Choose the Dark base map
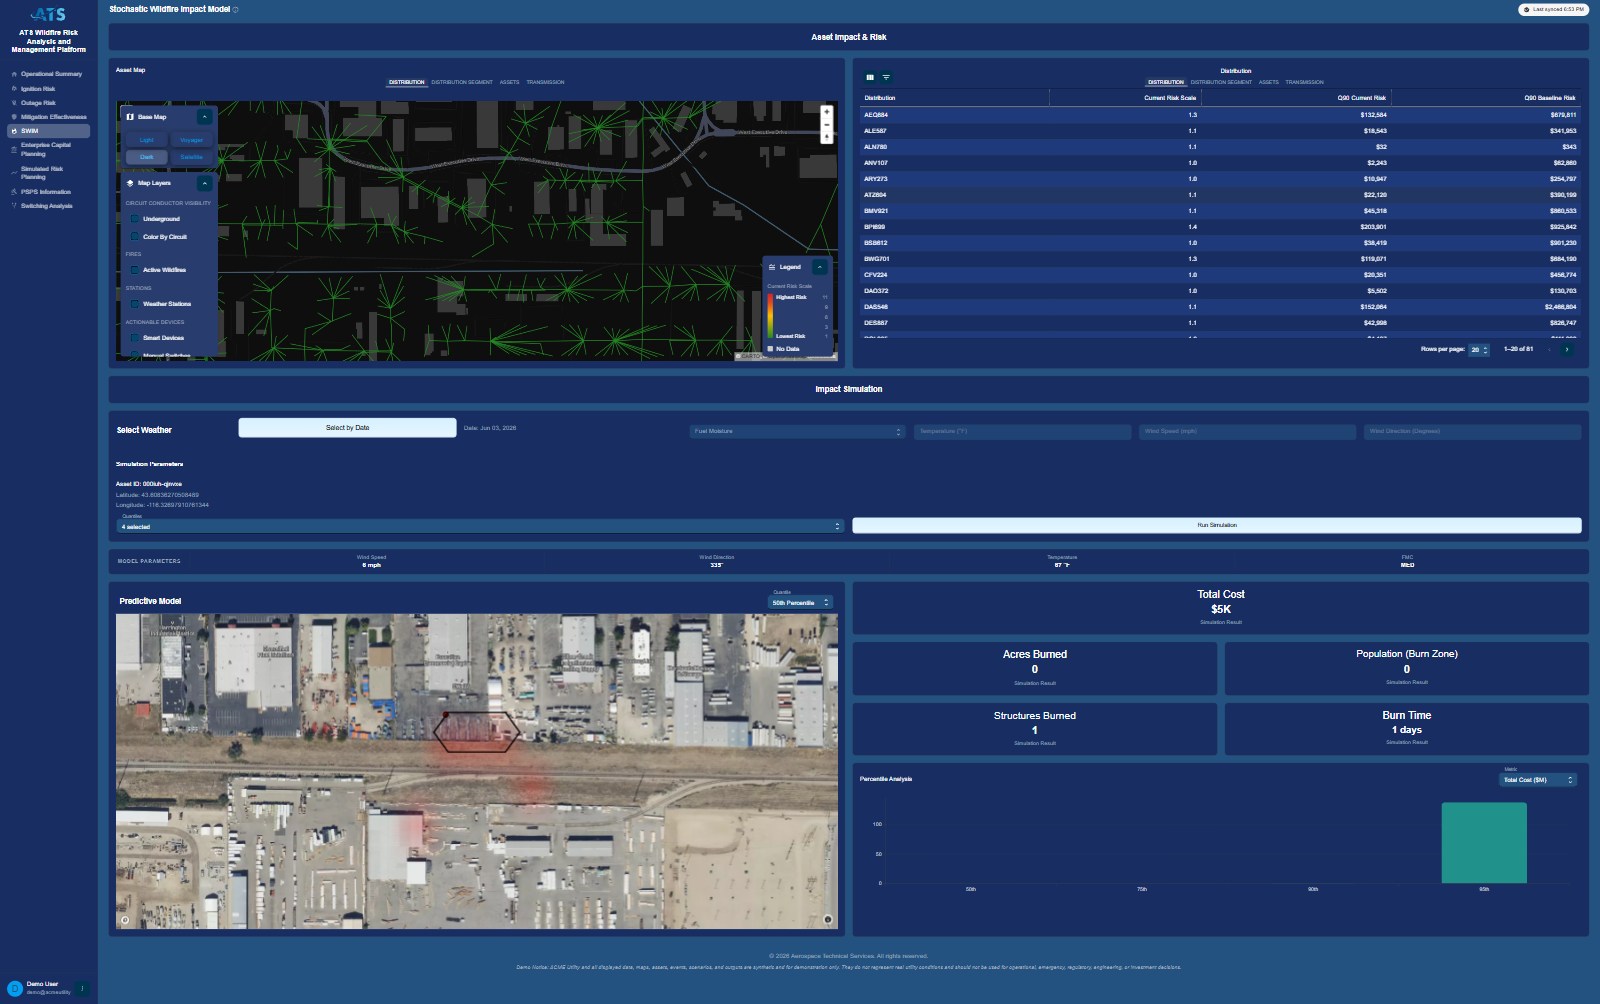1600x1004 pixels. click(147, 157)
